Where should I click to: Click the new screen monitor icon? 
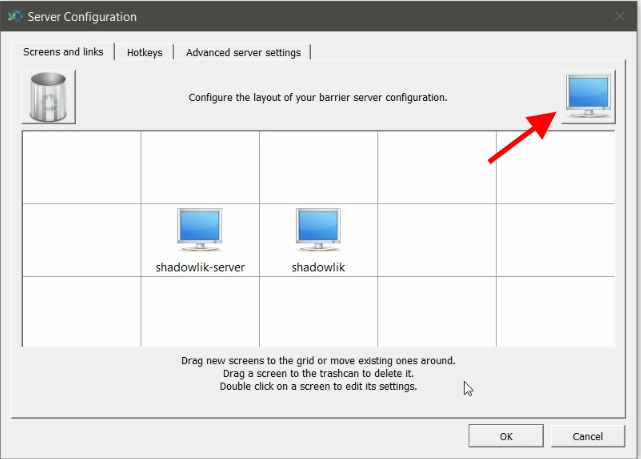click(588, 97)
